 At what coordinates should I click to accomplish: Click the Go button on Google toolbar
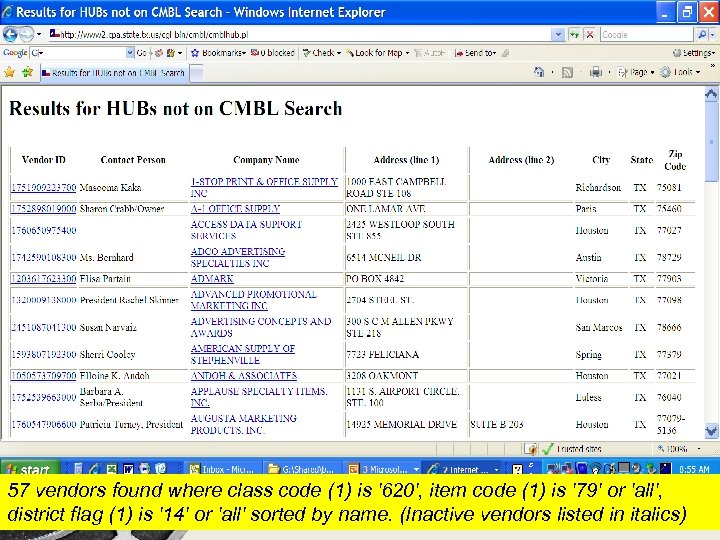click(141, 53)
